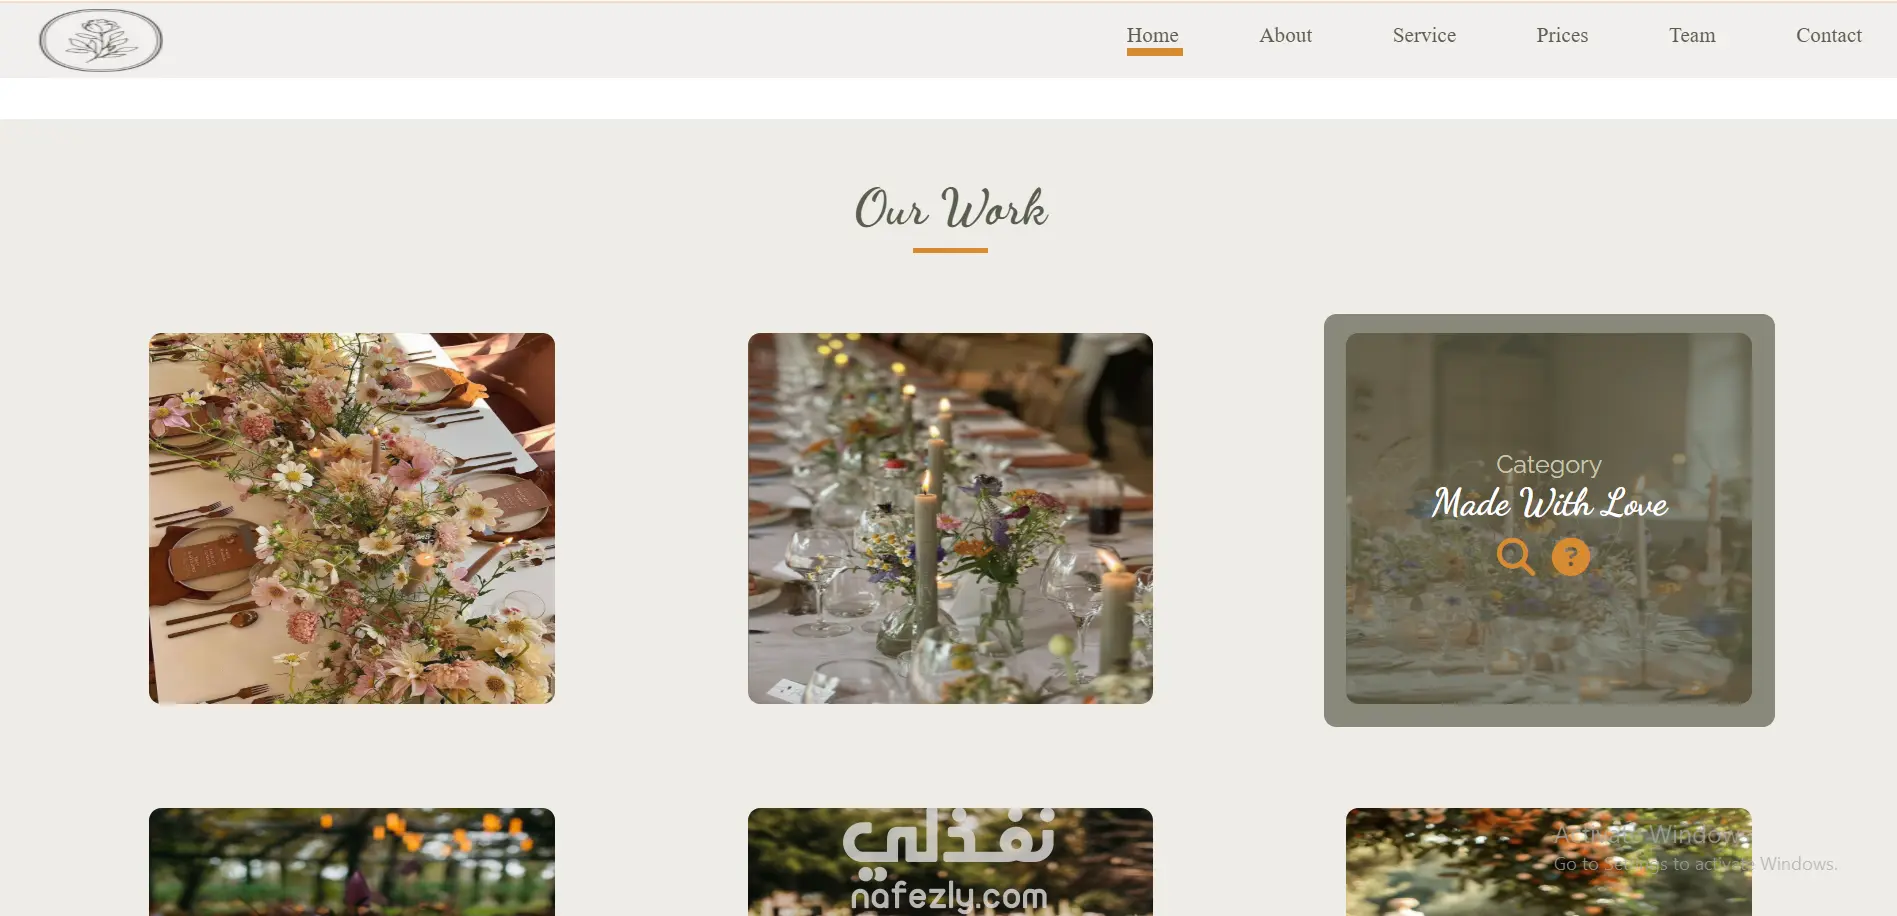
Task: Go to the Home menu item
Action: tap(1153, 35)
